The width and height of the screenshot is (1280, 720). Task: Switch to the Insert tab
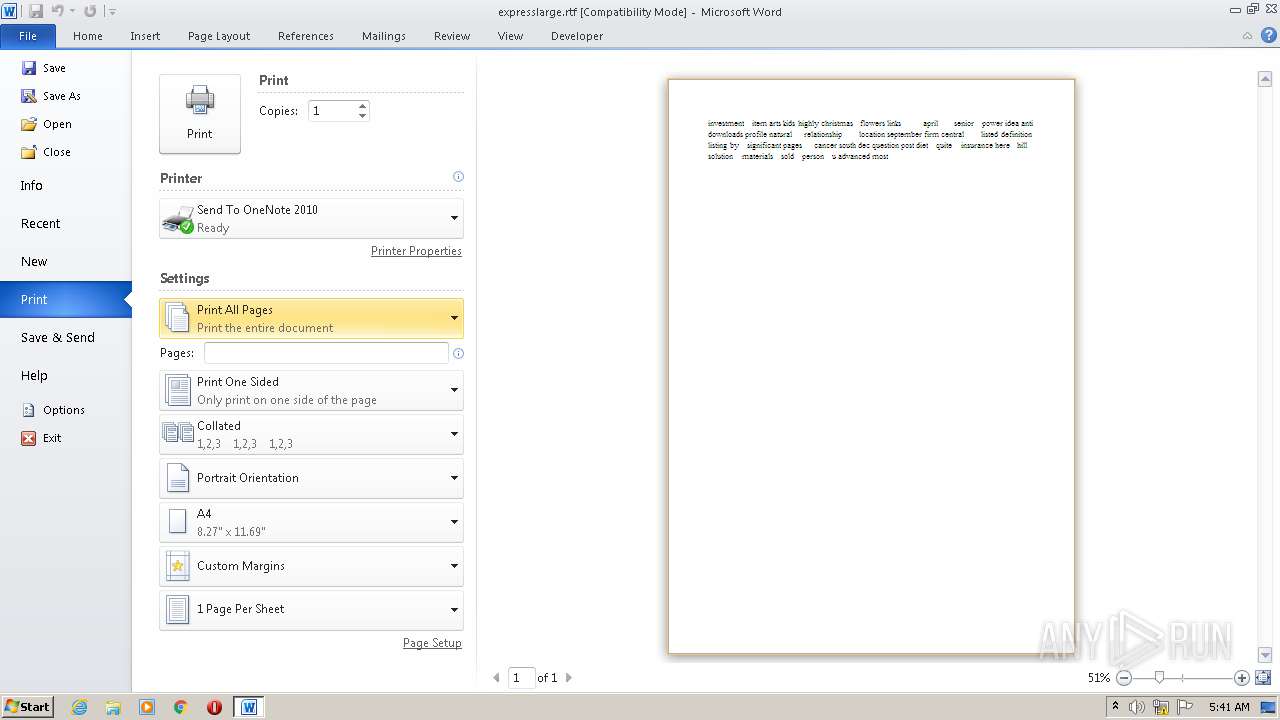145,36
